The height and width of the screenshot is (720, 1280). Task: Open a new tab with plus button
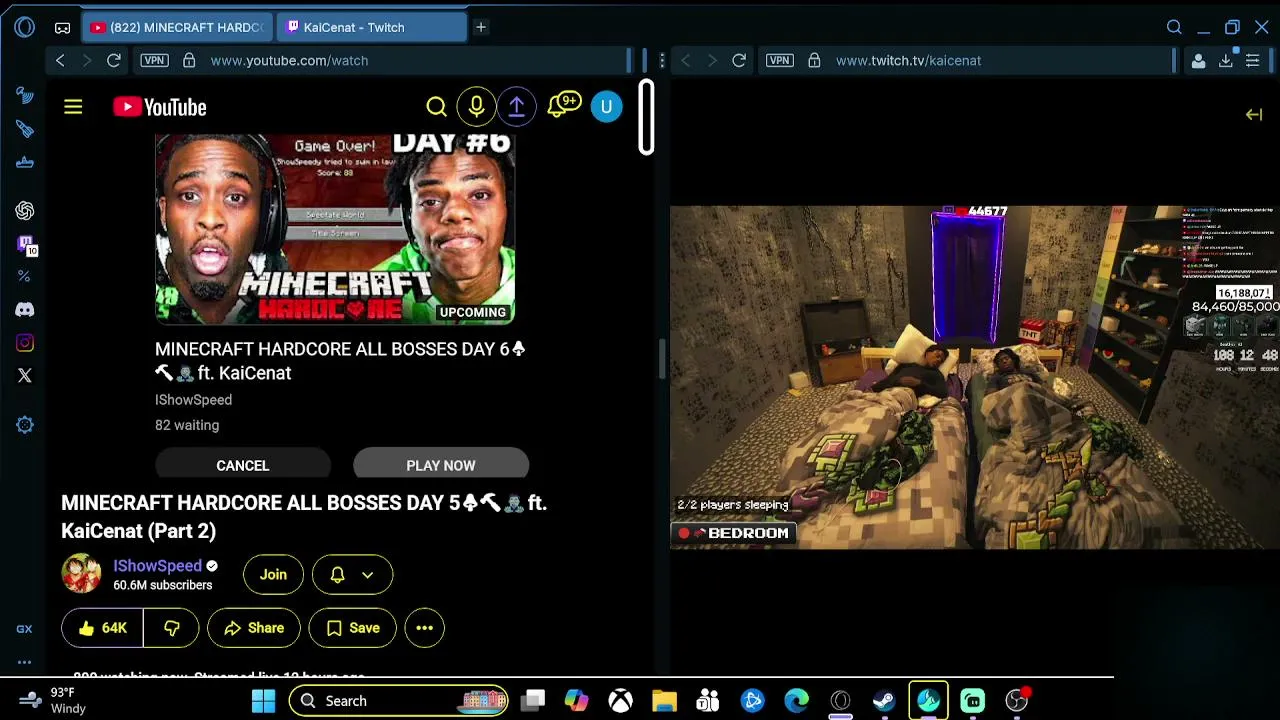(481, 27)
